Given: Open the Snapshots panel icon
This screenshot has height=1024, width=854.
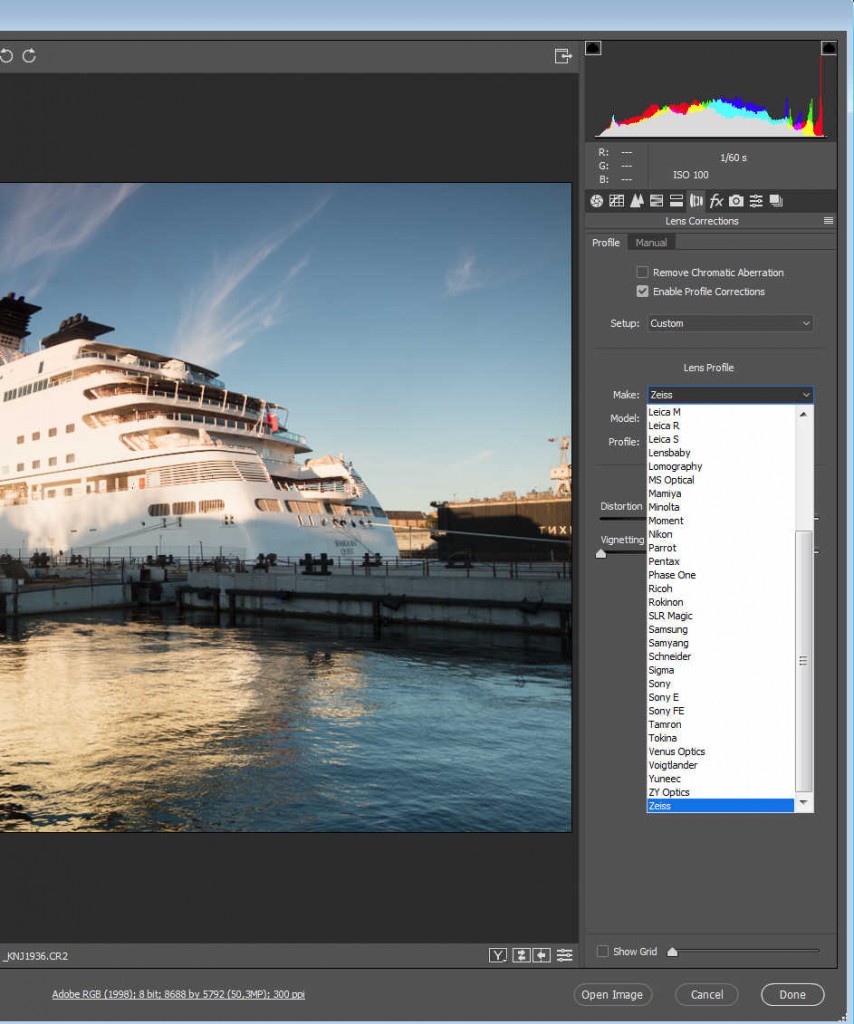Looking at the screenshot, I should point(775,201).
